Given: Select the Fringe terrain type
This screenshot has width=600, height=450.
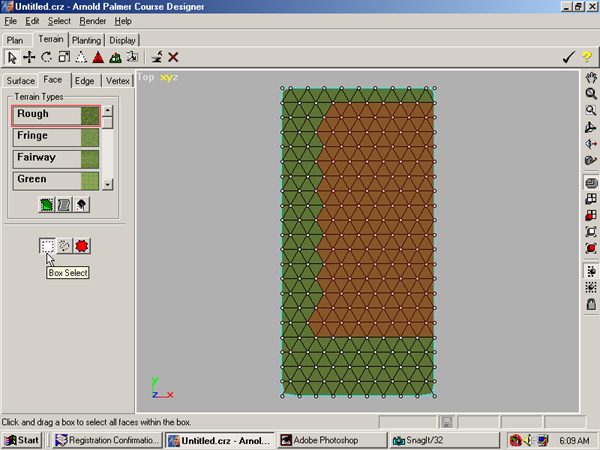Looking at the screenshot, I should click(x=56, y=137).
